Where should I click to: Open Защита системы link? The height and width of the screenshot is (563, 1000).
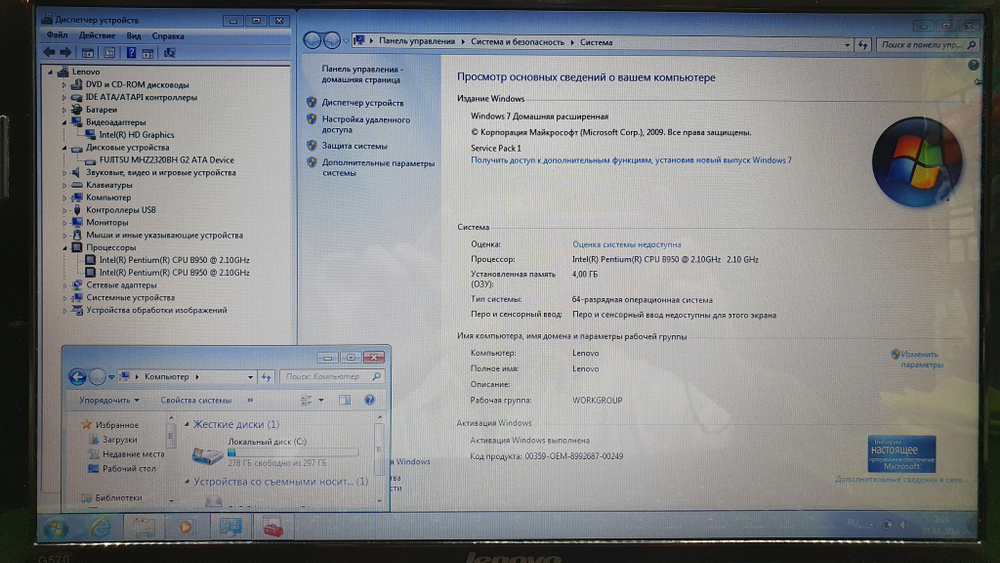pyautogui.click(x=354, y=146)
